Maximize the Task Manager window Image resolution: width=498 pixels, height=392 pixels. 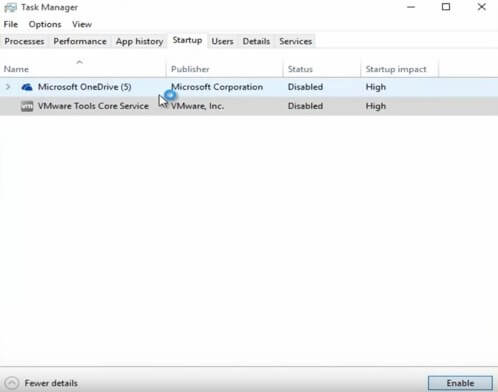point(446,7)
